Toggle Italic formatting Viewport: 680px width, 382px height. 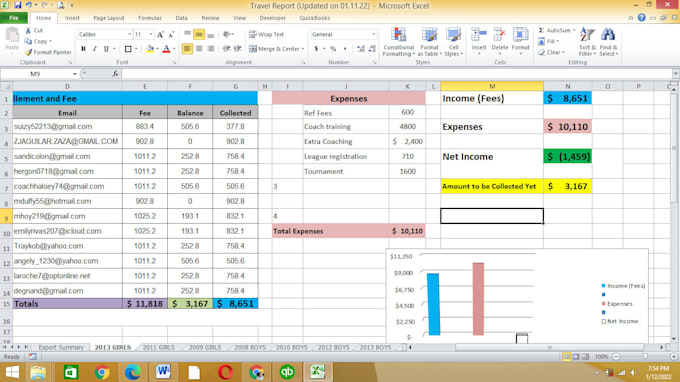(95, 49)
